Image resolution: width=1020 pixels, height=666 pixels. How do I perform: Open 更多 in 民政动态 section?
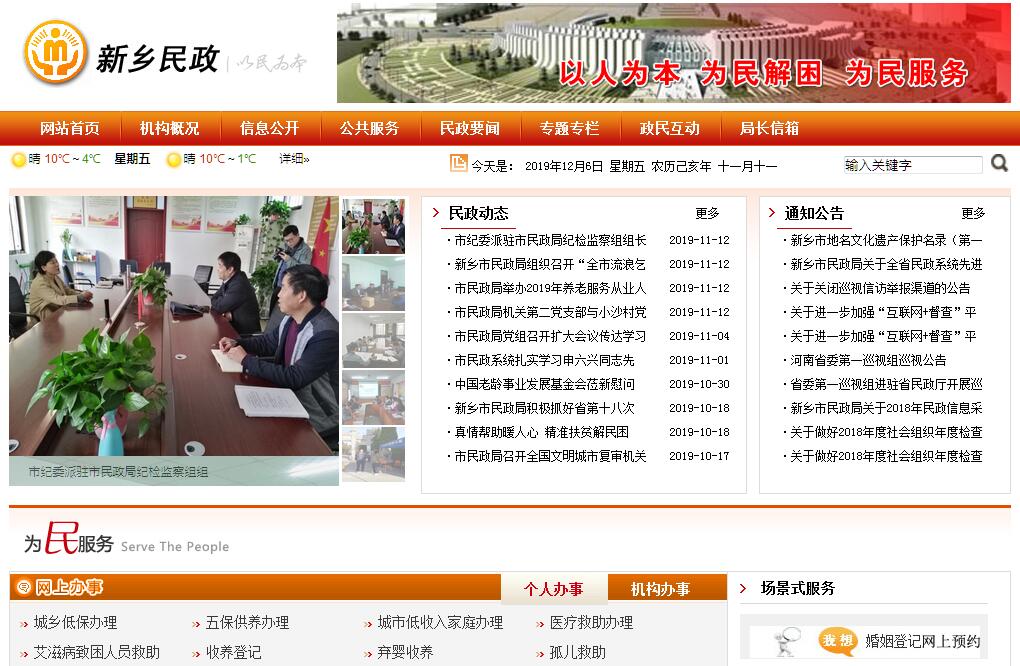coord(707,214)
